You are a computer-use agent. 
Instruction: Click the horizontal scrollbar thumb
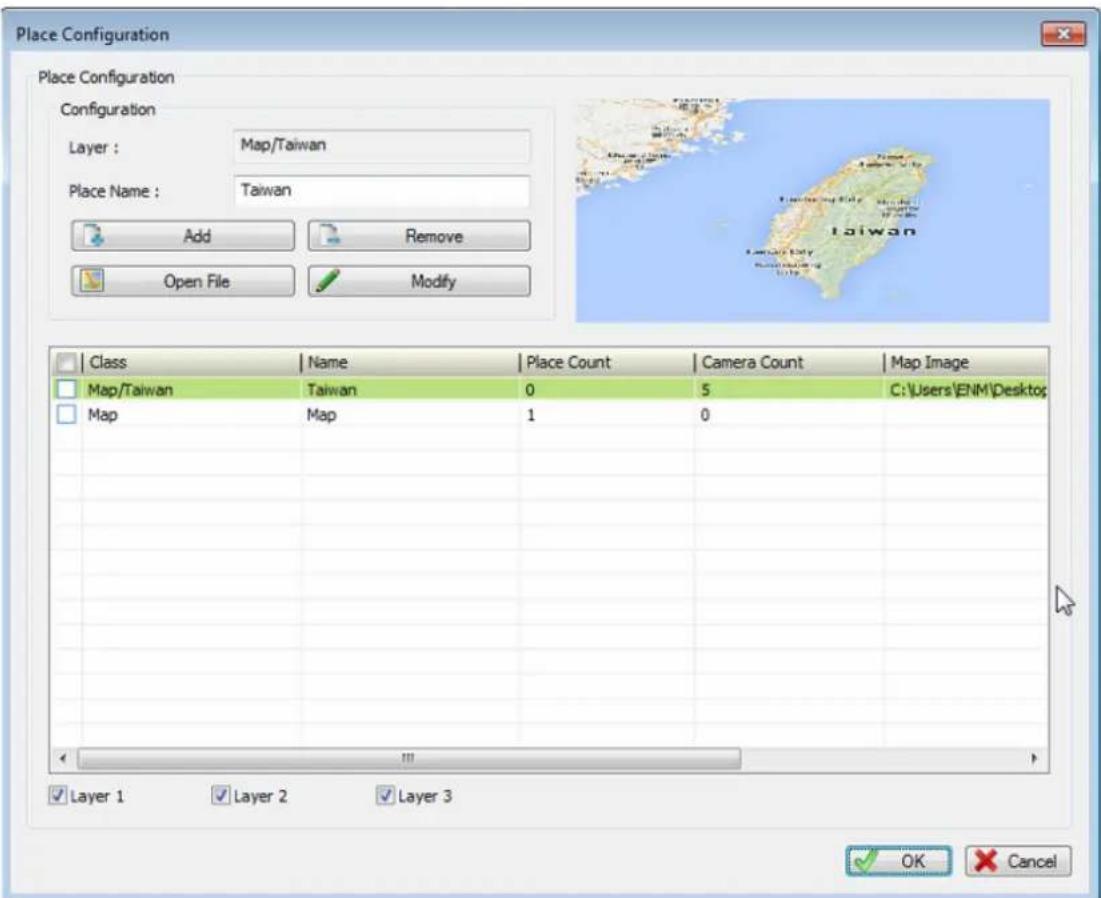[409, 758]
